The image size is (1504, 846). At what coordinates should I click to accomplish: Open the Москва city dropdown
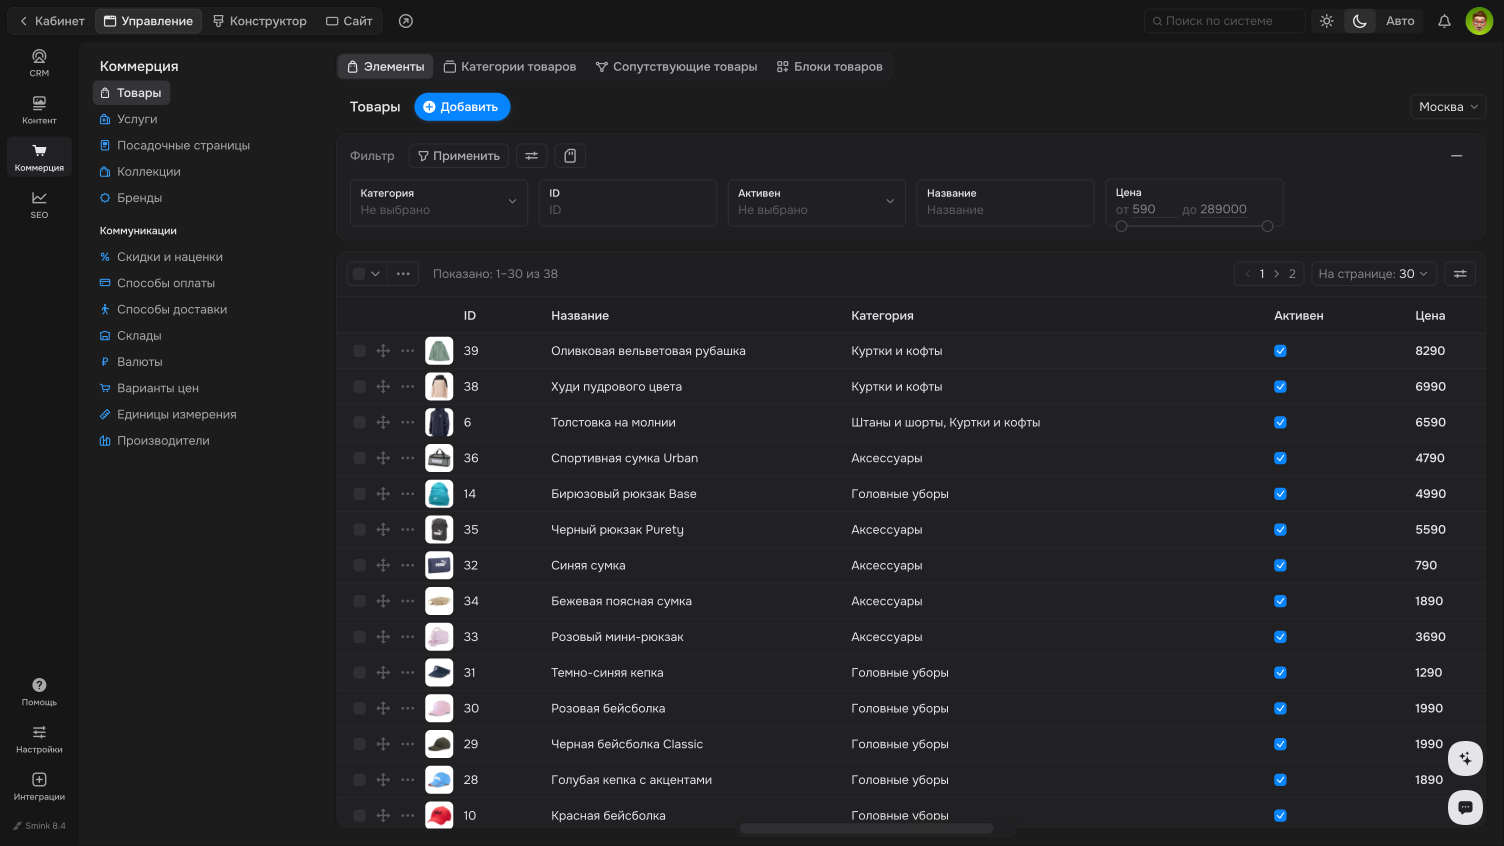(x=1448, y=107)
